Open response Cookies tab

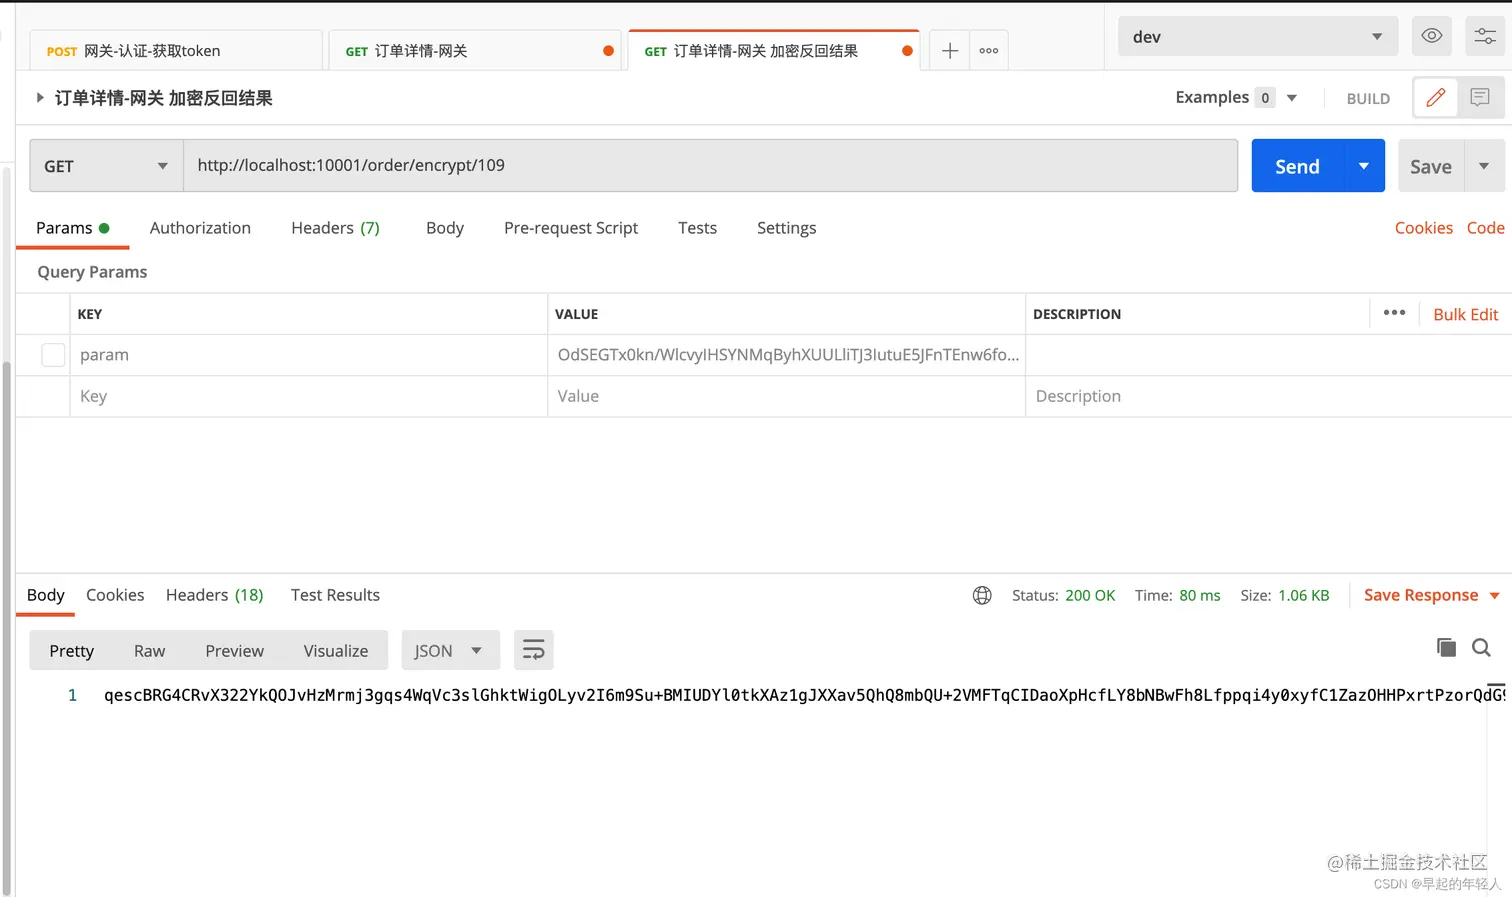coord(115,595)
